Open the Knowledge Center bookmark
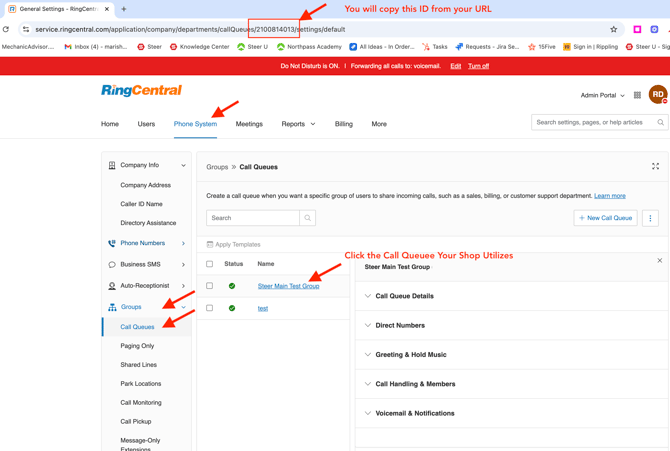Screen dimensions: 670x451 (x=200, y=47)
